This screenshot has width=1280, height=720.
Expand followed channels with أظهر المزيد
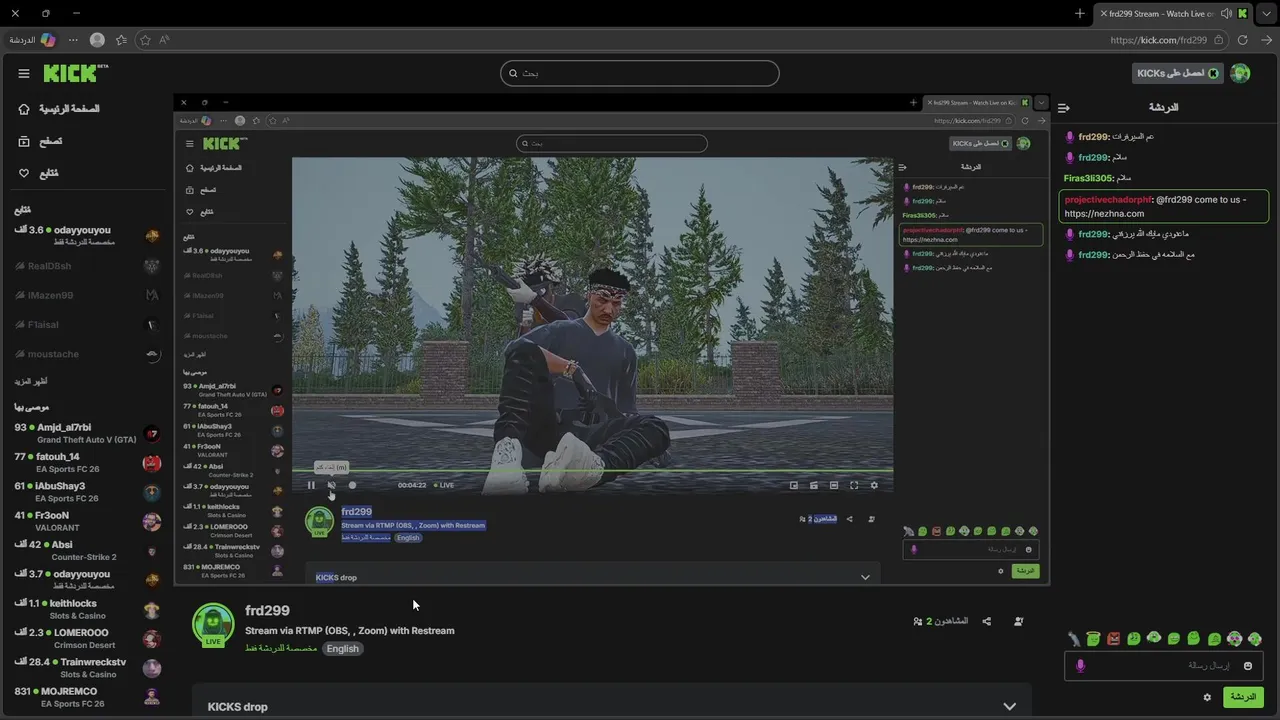click(31, 381)
